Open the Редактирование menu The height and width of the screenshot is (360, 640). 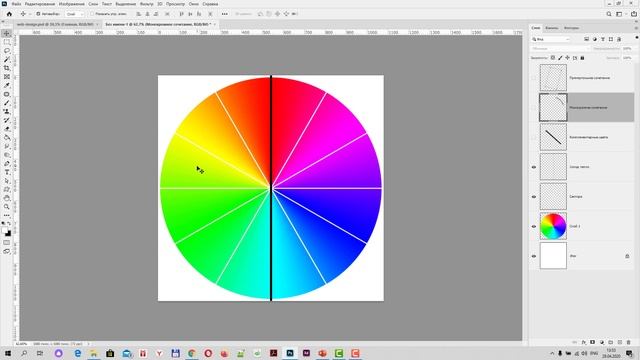40,4
